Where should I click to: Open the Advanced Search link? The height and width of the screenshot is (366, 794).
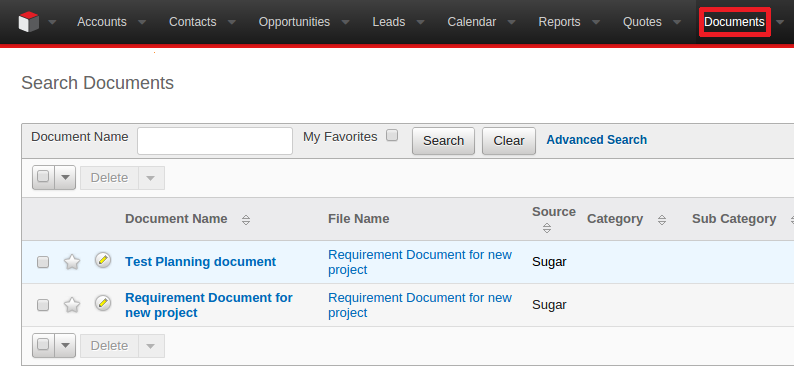[597, 140]
